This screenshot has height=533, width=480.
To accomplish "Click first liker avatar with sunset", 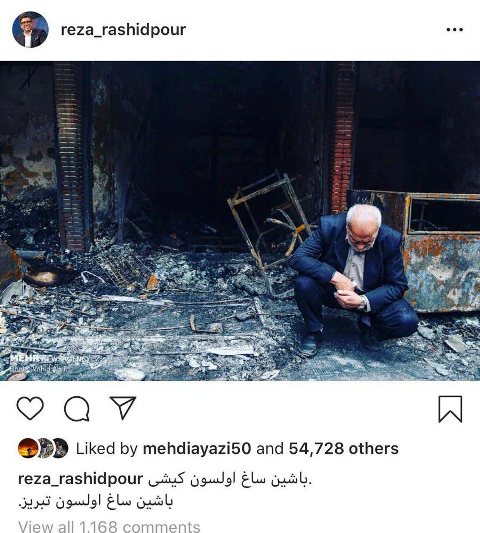I will (28, 448).
